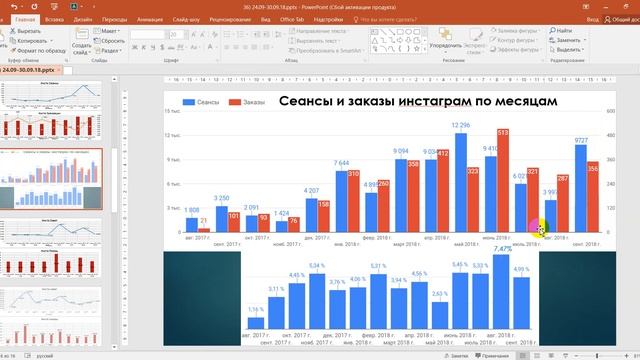Select the triangle shape in shapes gallery
Screen dimensions: 640x360
(375, 40)
